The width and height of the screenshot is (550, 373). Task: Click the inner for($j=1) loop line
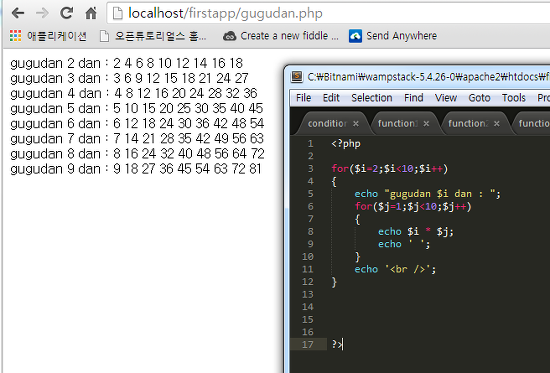(x=413, y=206)
